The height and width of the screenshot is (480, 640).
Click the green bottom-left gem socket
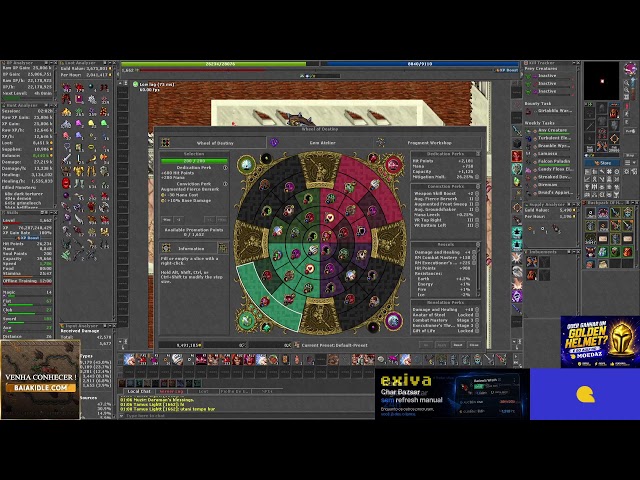(x=246, y=321)
